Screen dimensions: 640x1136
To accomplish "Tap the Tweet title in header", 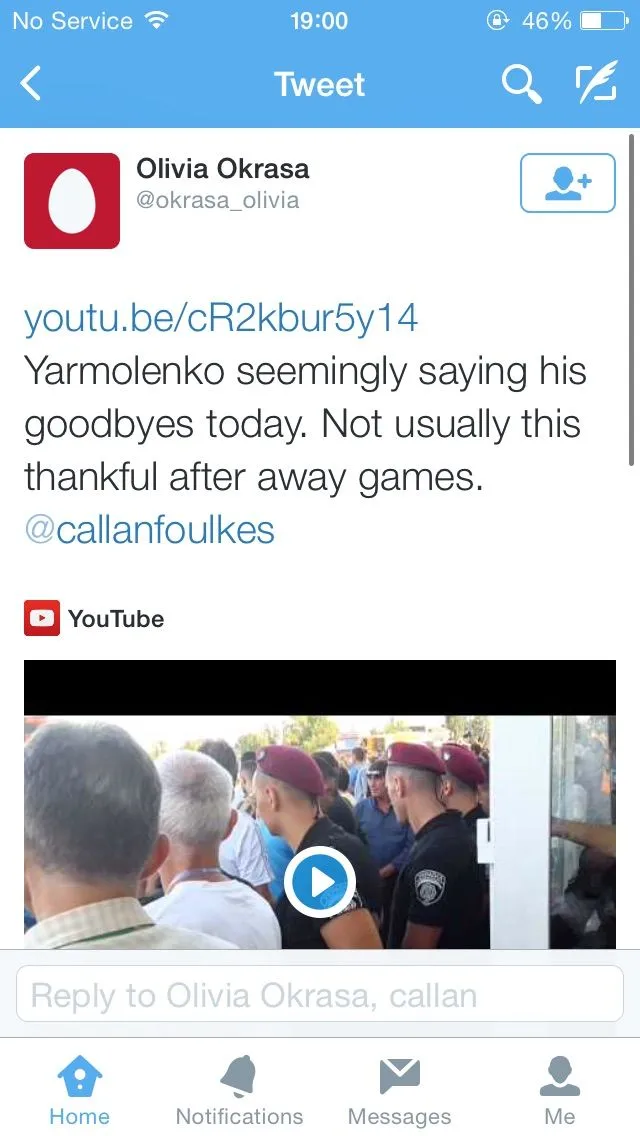I will pyautogui.click(x=320, y=84).
